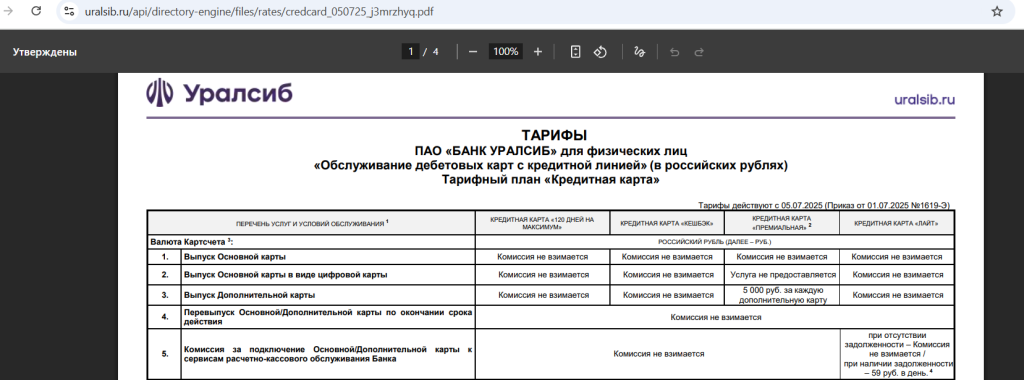Click the ПАО «БАНК УРАЛСИБ» heading line
This screenshot has width=1024, height=380.
click(551, 151)
